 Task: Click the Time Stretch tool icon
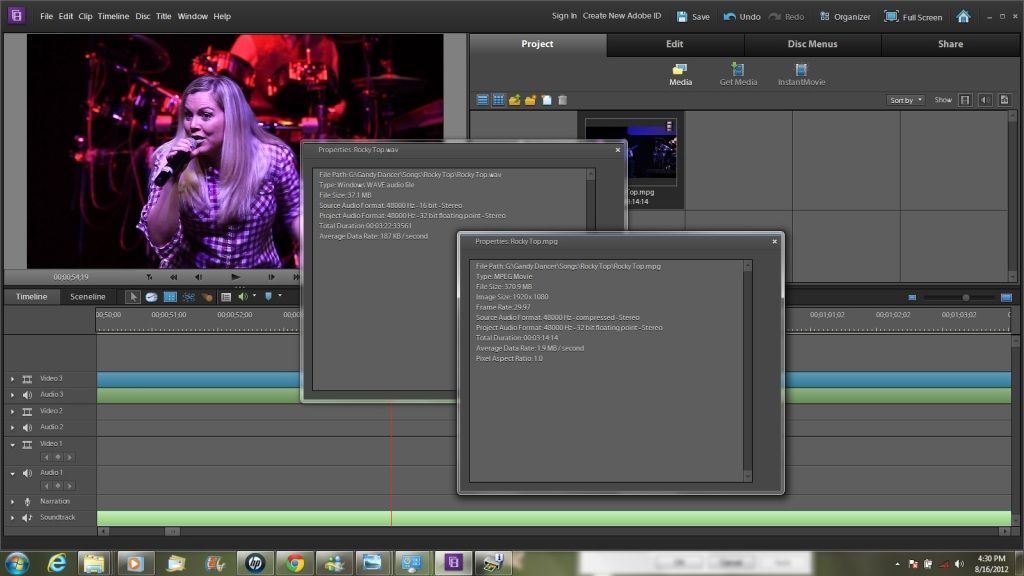[151, 297]
